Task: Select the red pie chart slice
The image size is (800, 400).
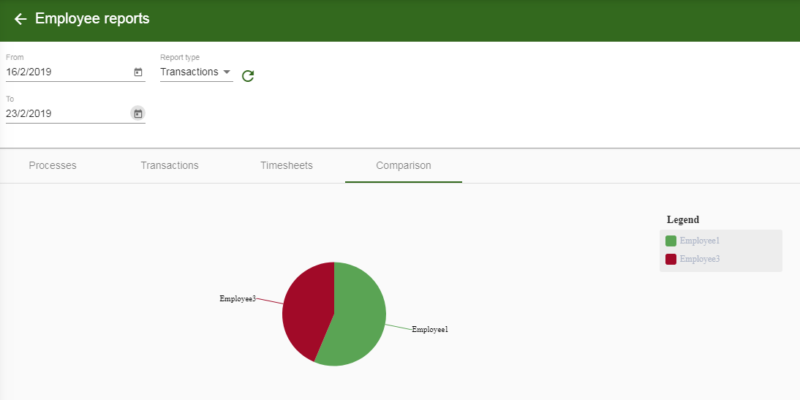Action: pos(305,305)
